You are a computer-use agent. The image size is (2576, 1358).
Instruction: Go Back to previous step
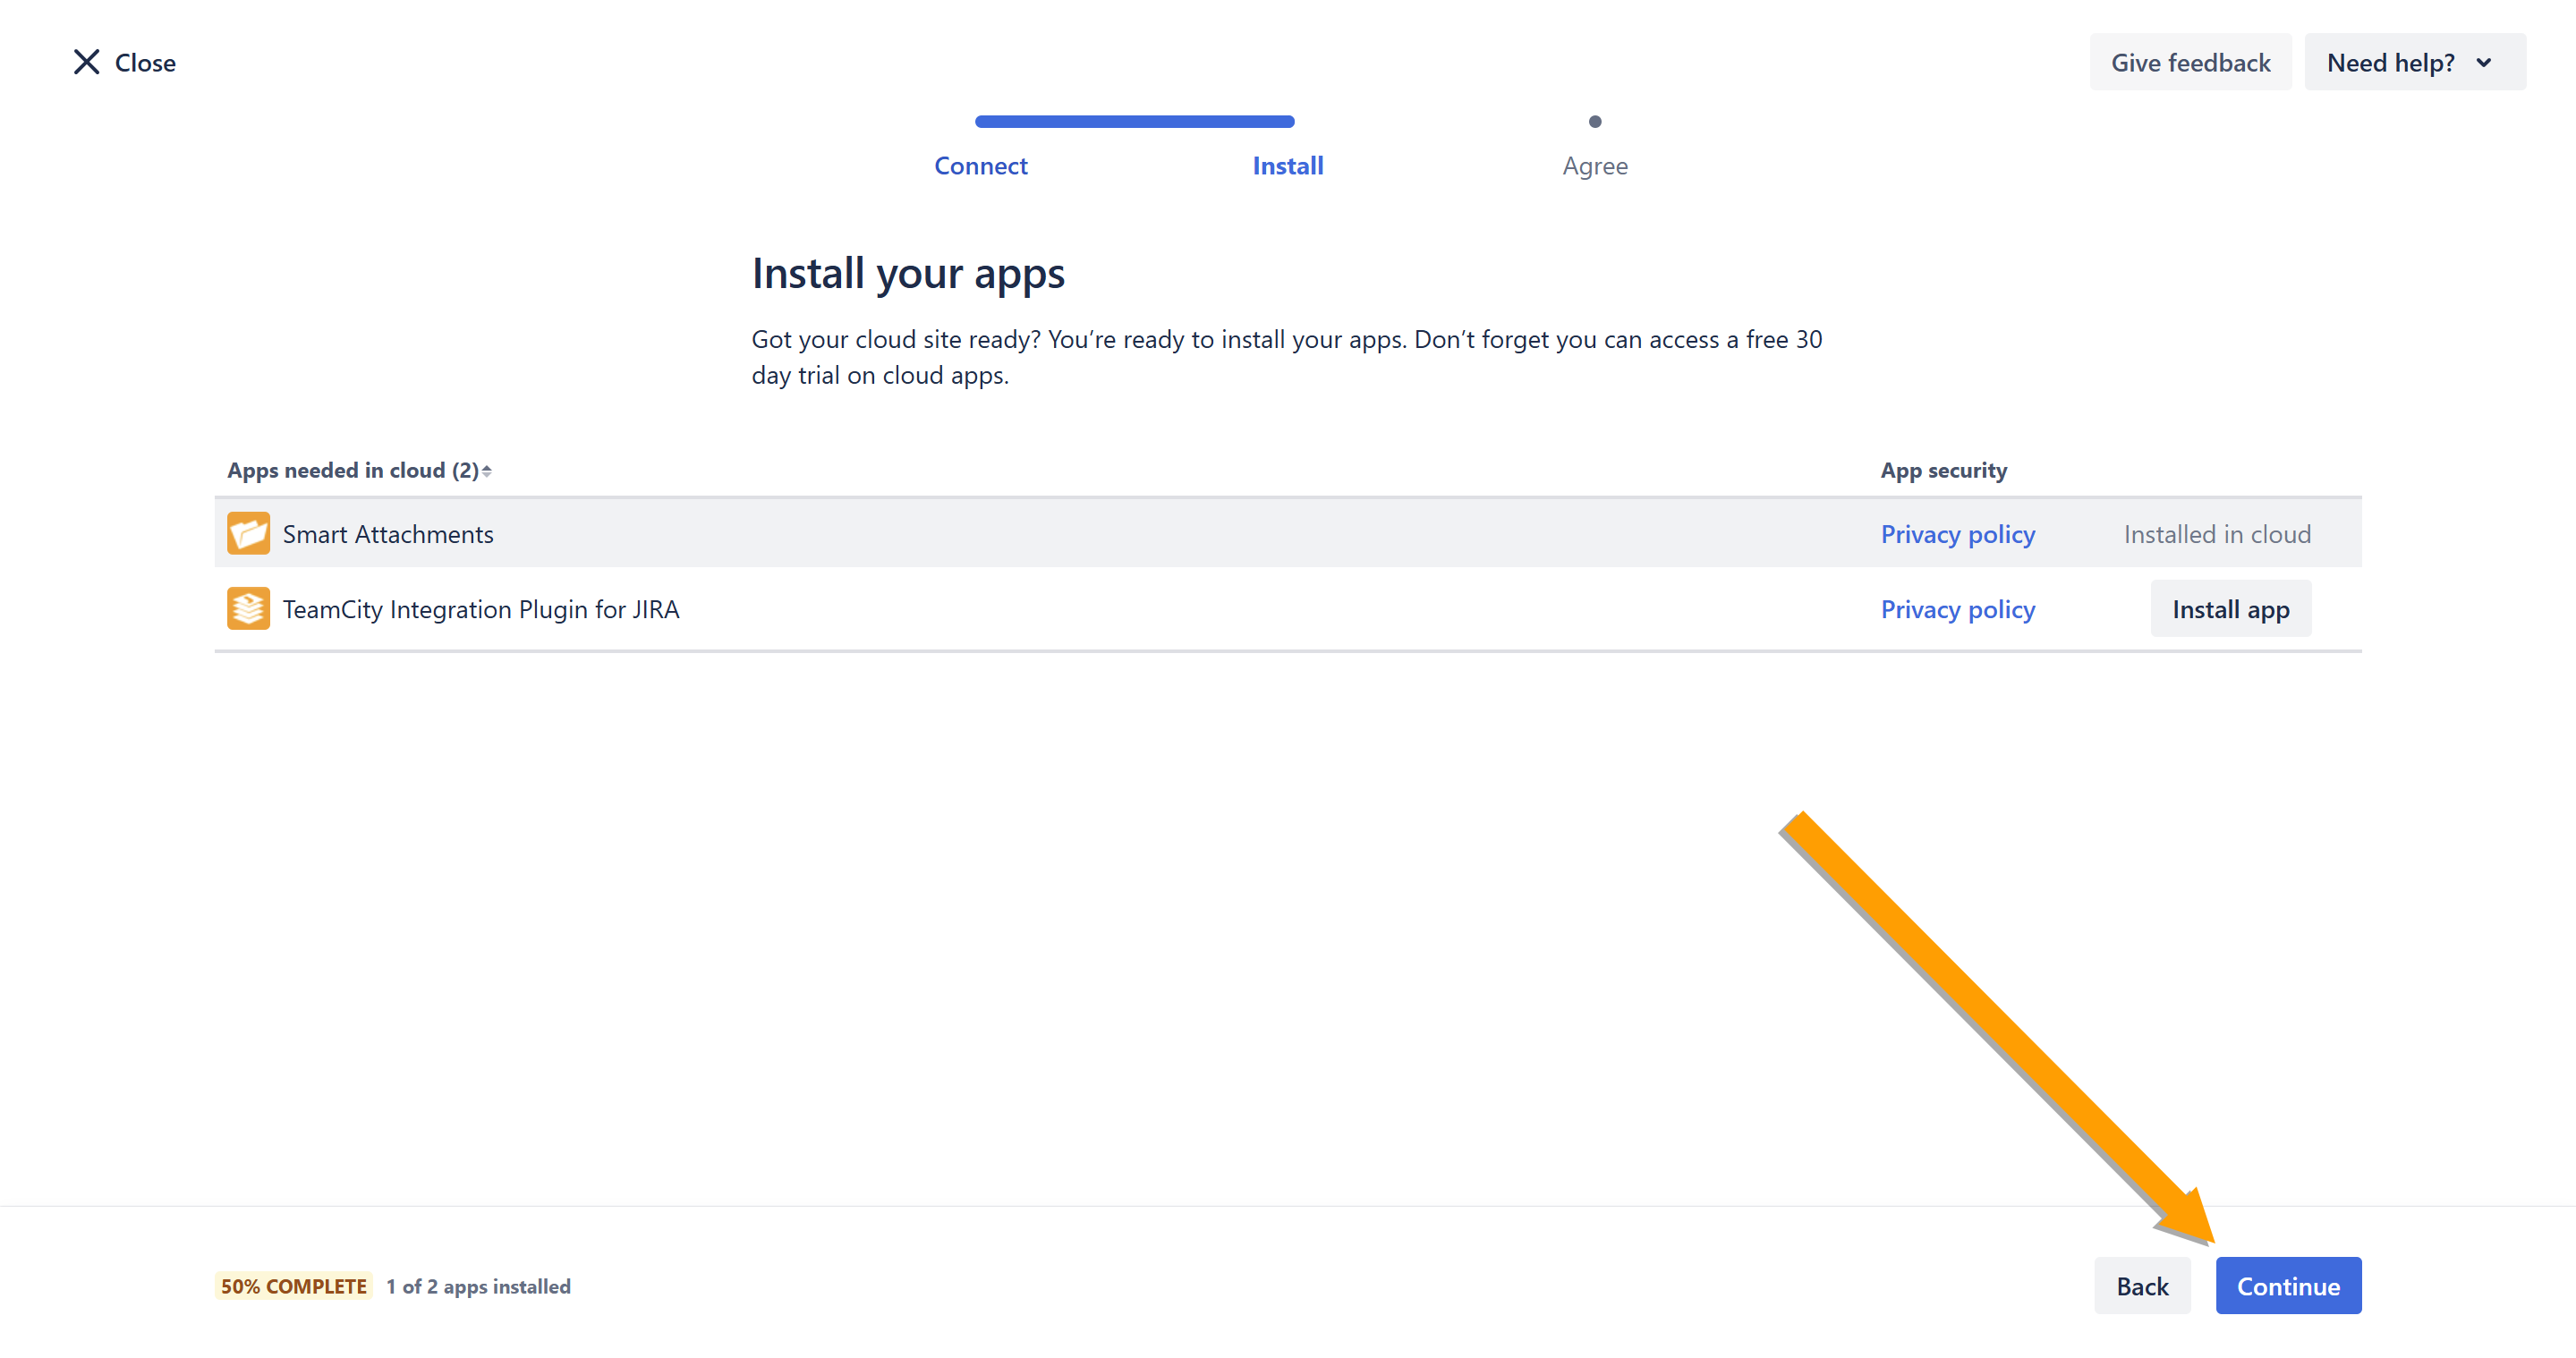[2141, 1285]
